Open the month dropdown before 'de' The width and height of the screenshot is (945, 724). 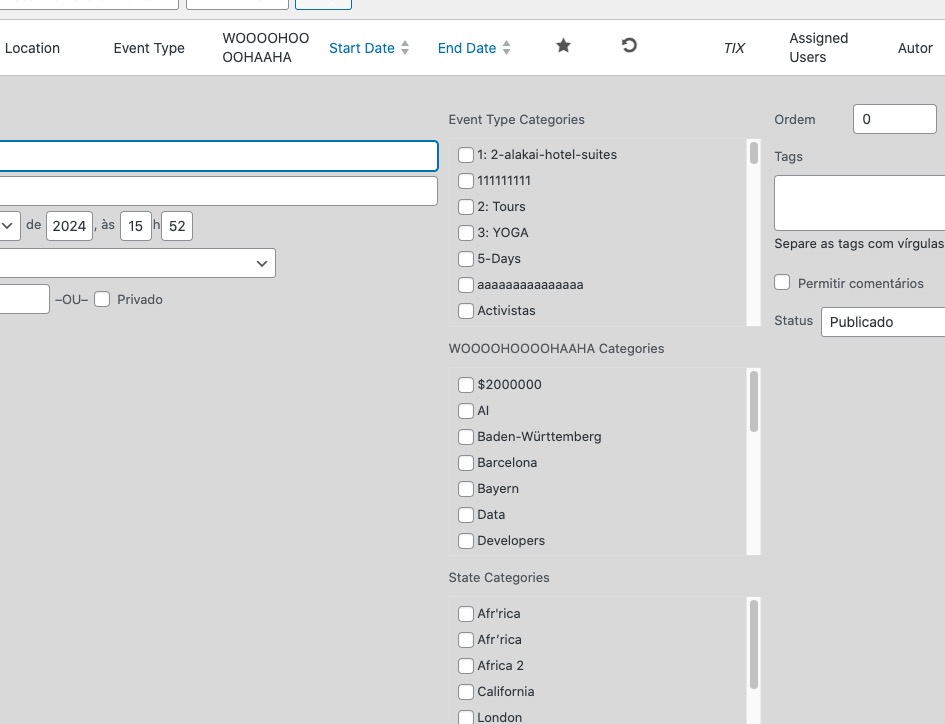8,226
